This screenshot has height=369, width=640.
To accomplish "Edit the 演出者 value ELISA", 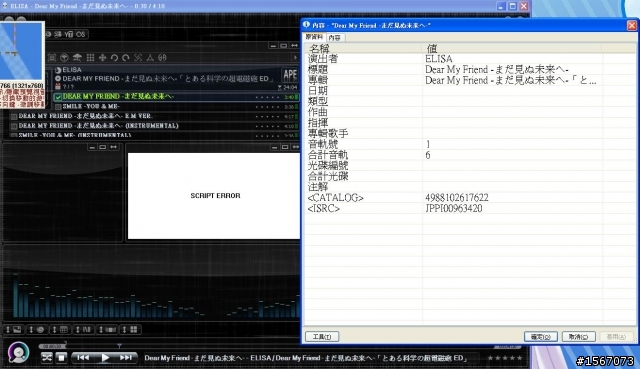I will coord(439,59).
